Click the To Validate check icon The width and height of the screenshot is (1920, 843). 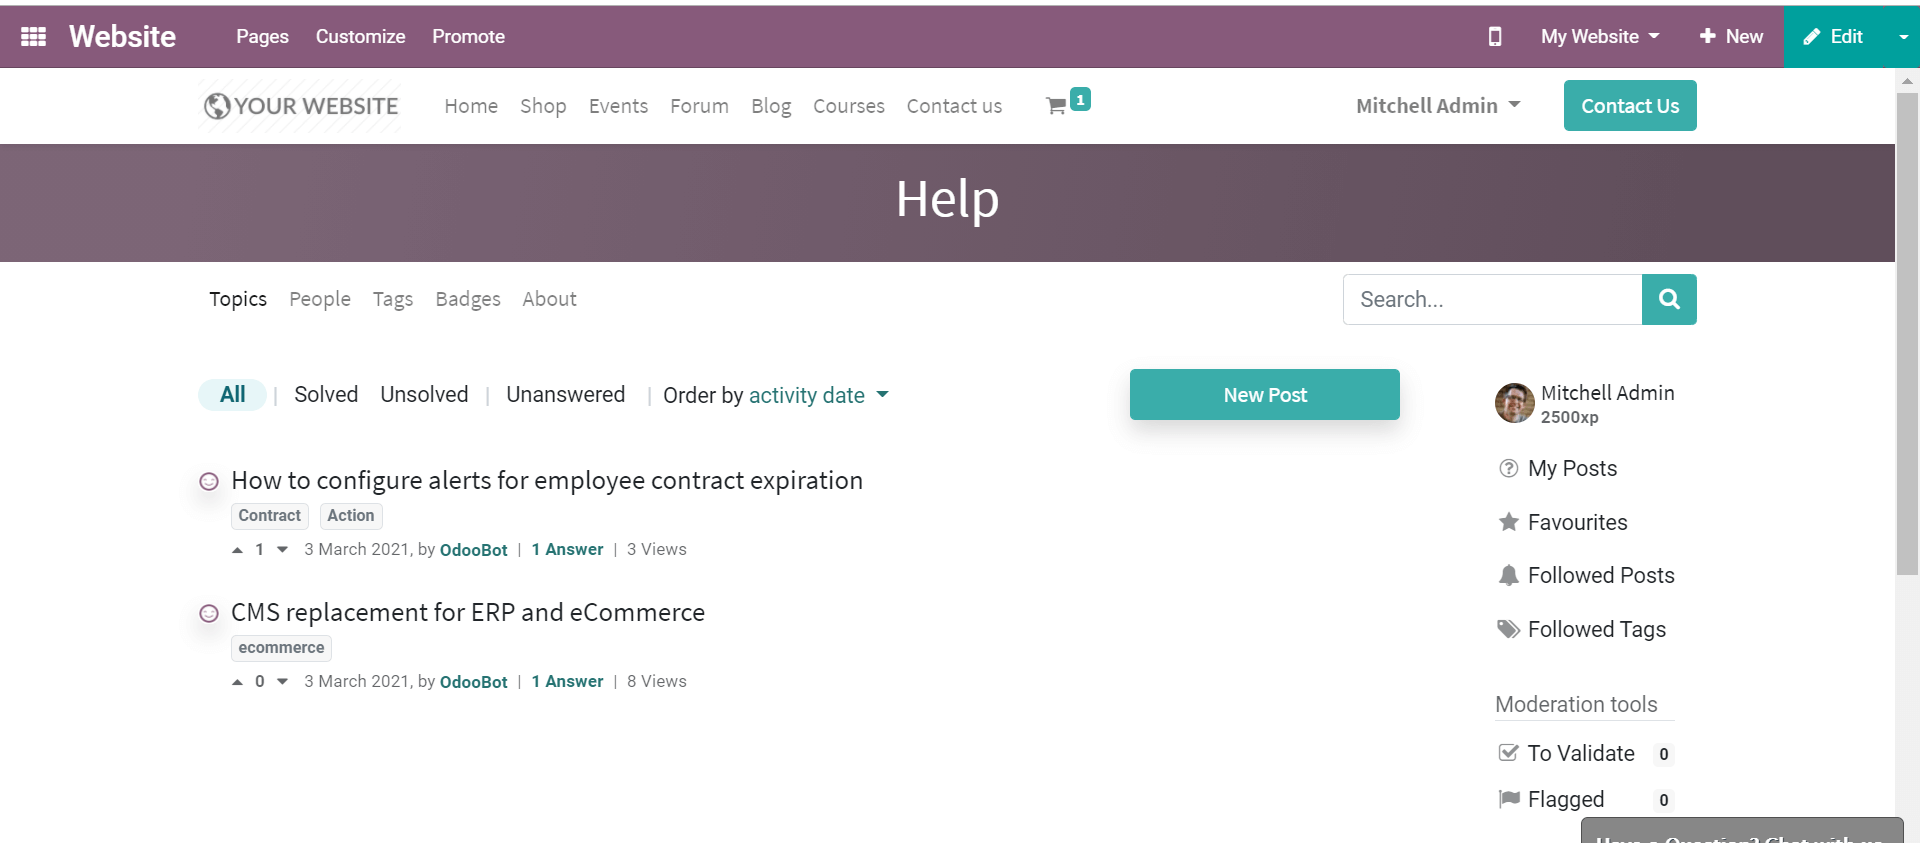(x=1508, y=753)
